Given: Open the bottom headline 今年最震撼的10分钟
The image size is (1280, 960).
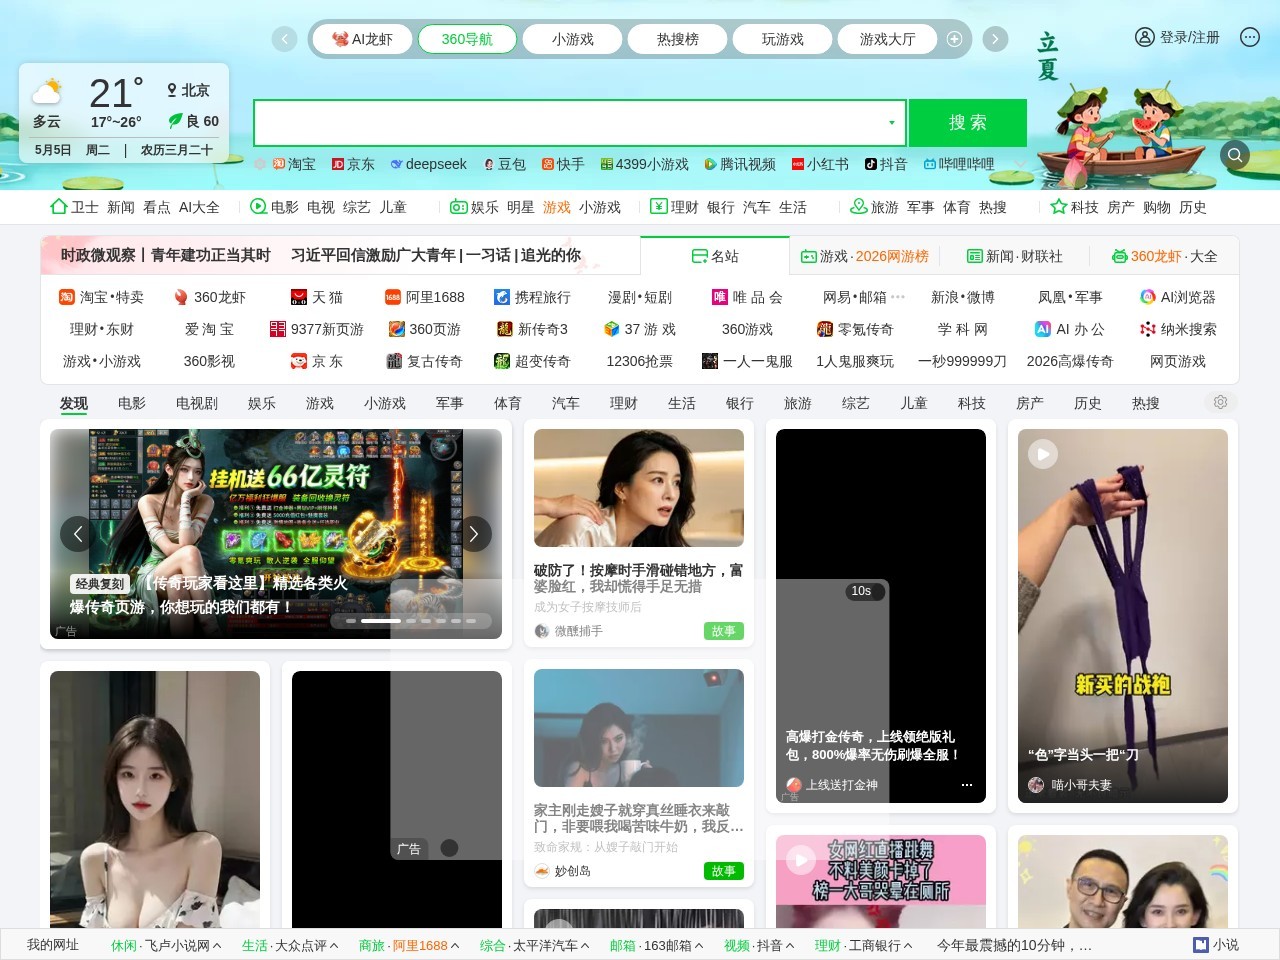Looking at the screenshot, I should pyautogui.click(x=1014, y=945).
